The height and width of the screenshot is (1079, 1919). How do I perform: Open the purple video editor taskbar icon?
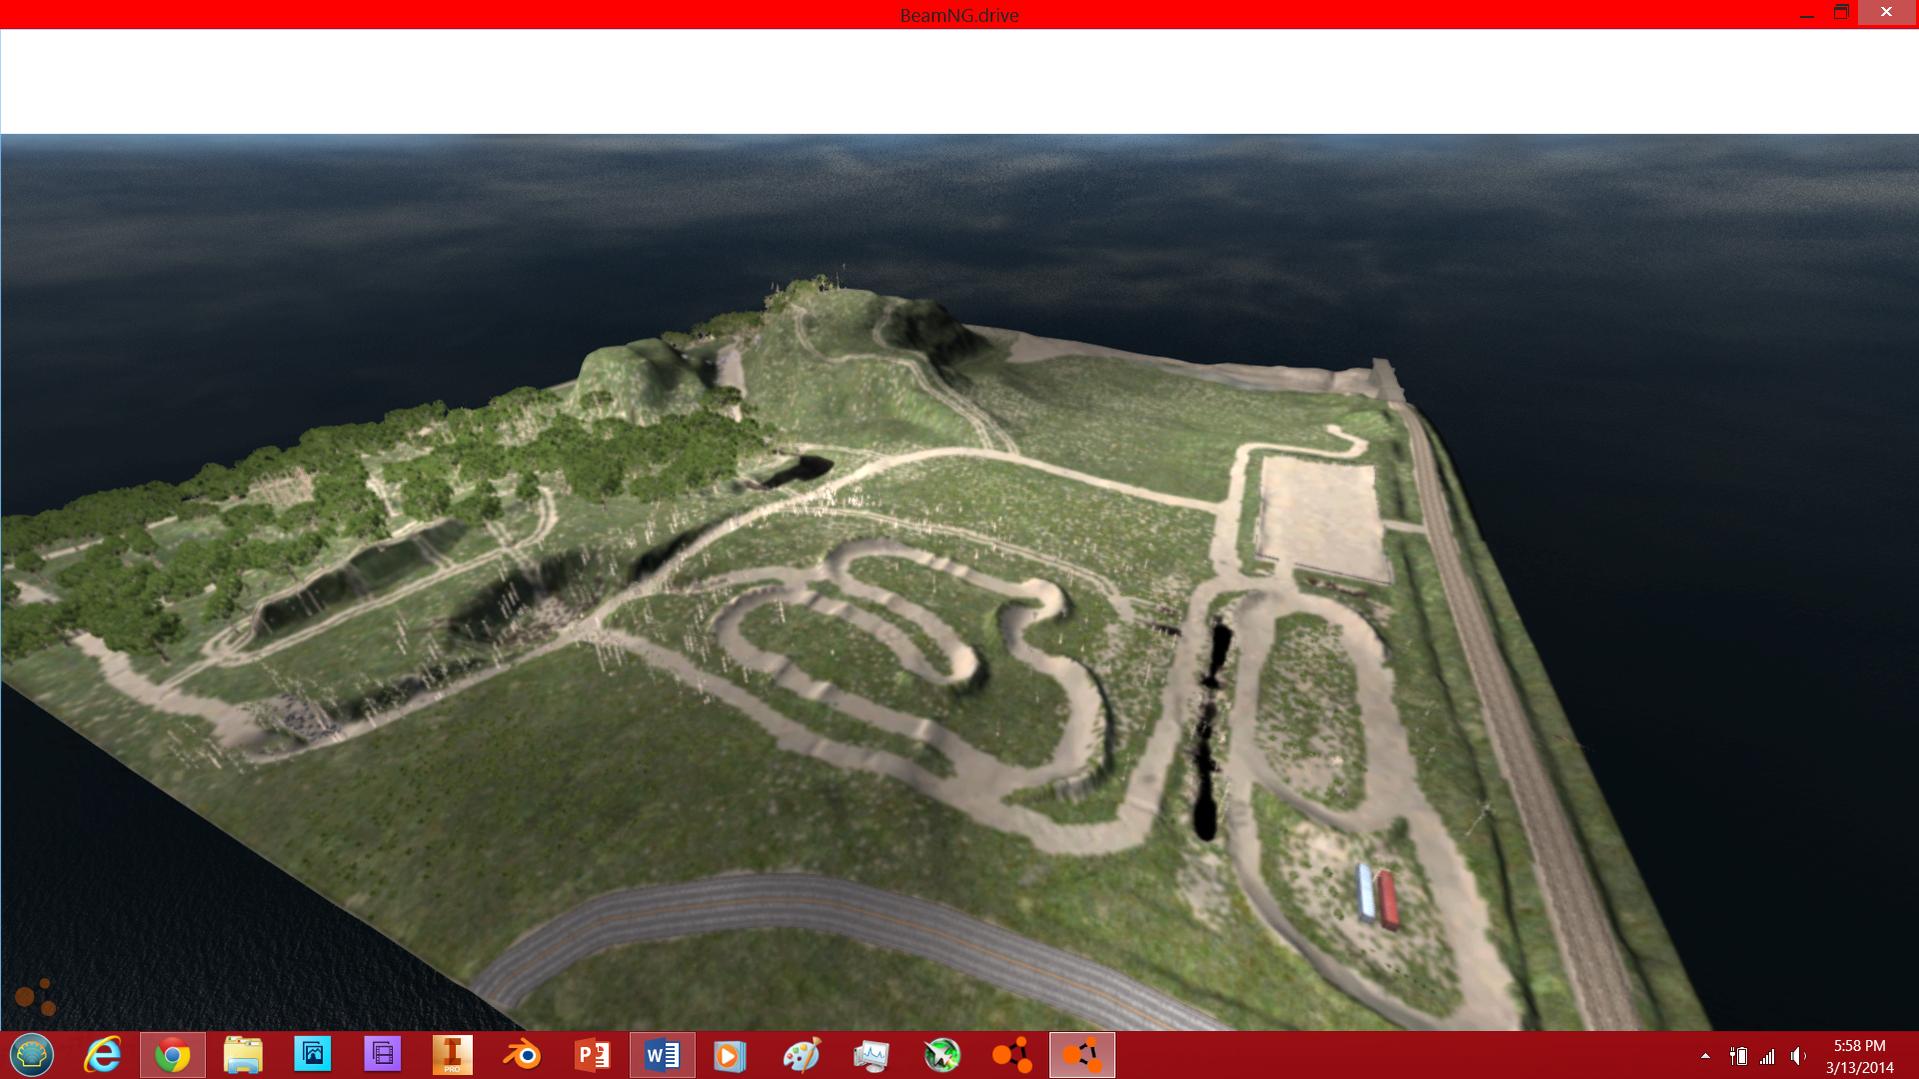tap(382, 1055)
